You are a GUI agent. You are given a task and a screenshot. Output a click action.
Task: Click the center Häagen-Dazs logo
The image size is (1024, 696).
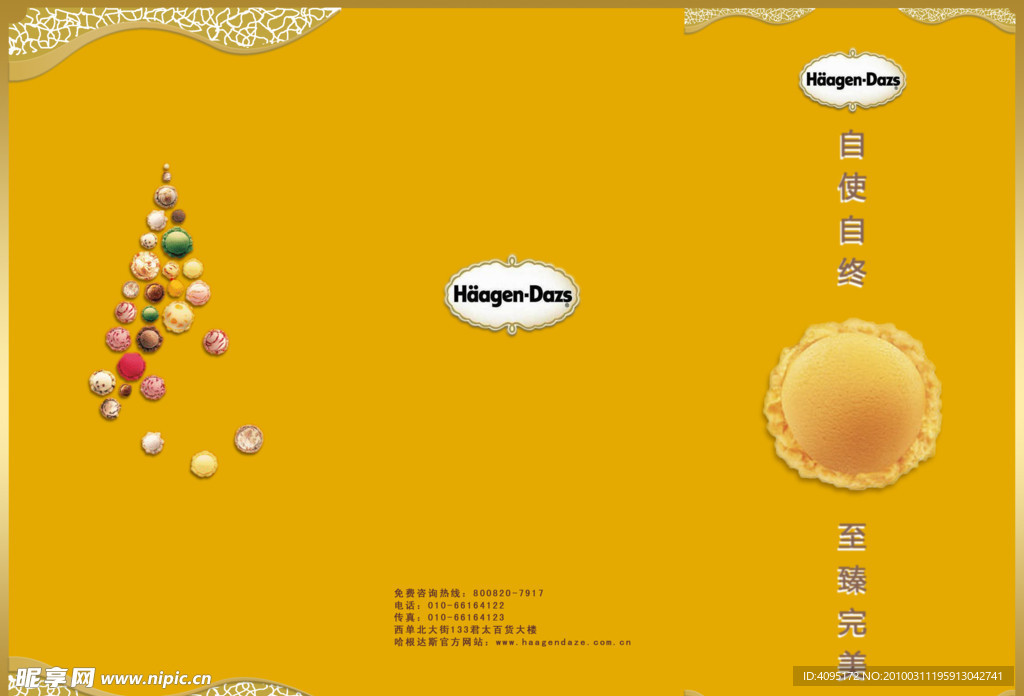[x=512, y=295]
